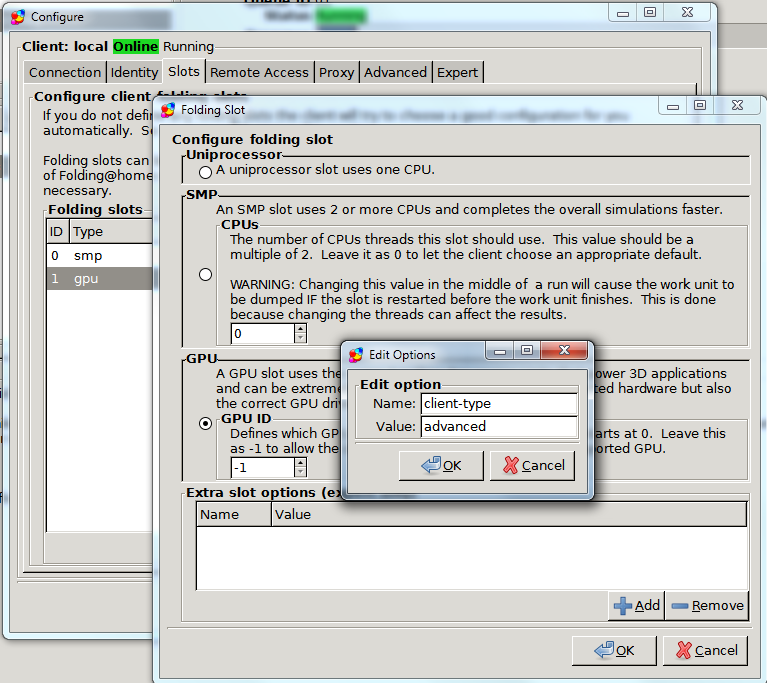
Task: Click the Name column header in Extra slot options
Action: (x=234, y=514)
